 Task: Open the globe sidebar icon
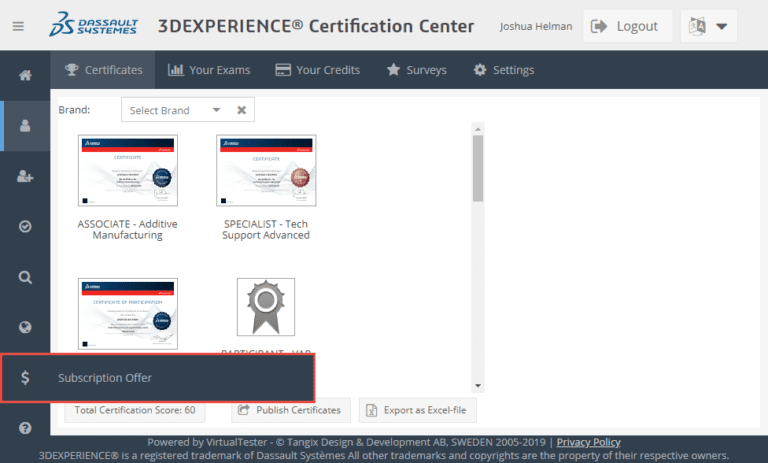tap(25, 327)
